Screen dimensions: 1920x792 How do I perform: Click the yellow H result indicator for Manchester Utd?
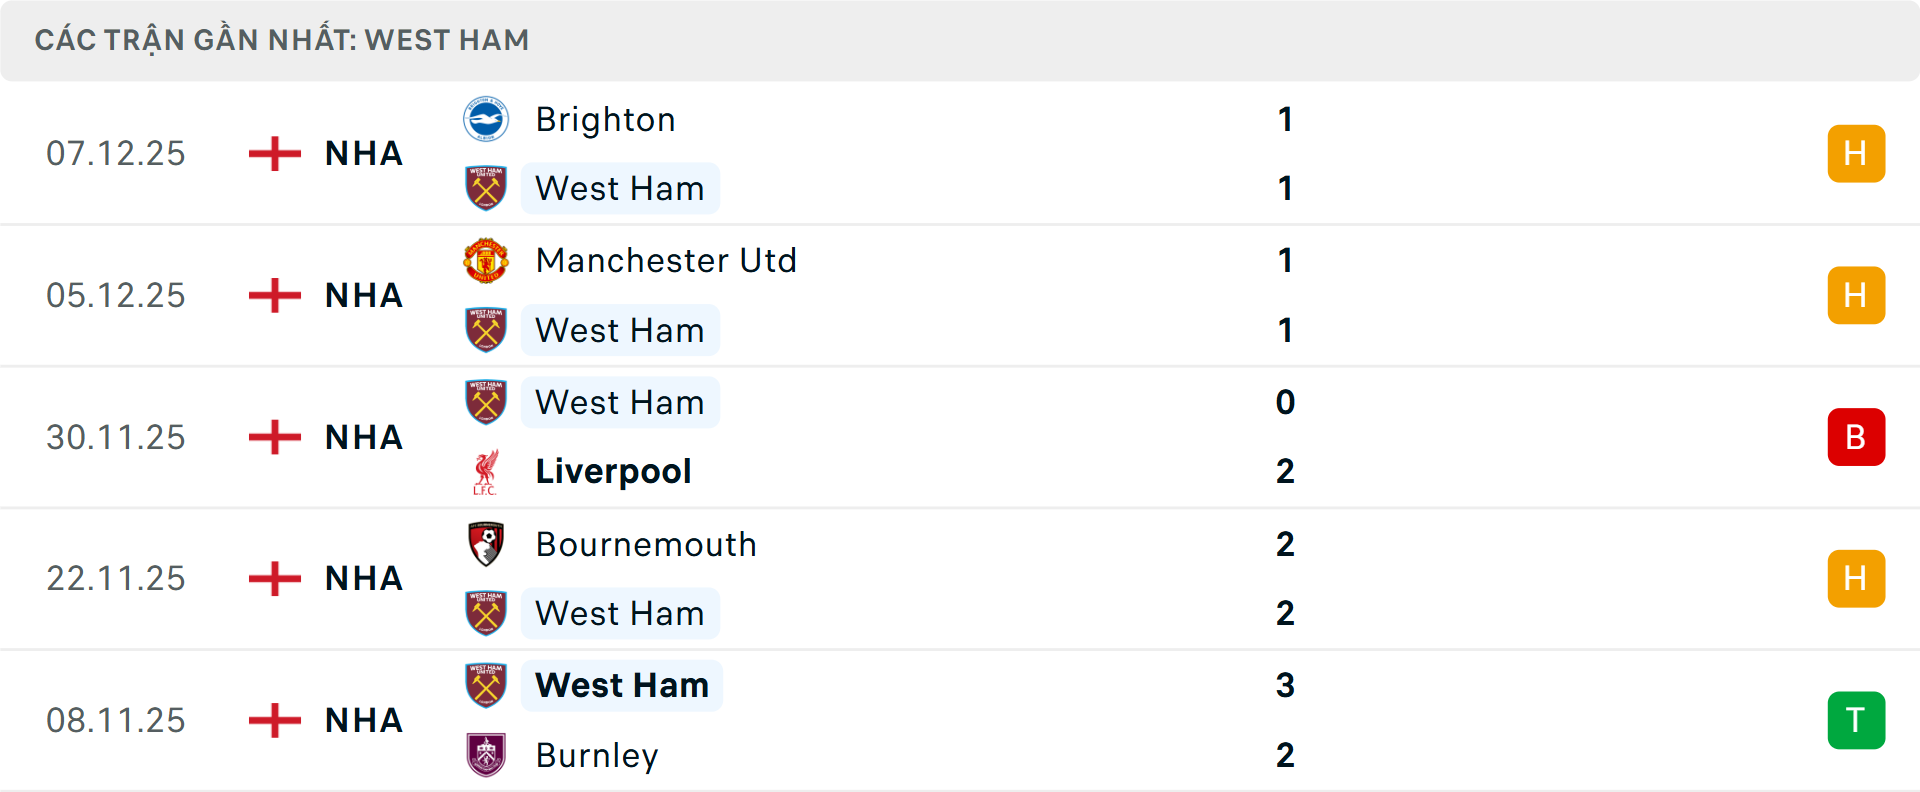[x=1856, y=295]
